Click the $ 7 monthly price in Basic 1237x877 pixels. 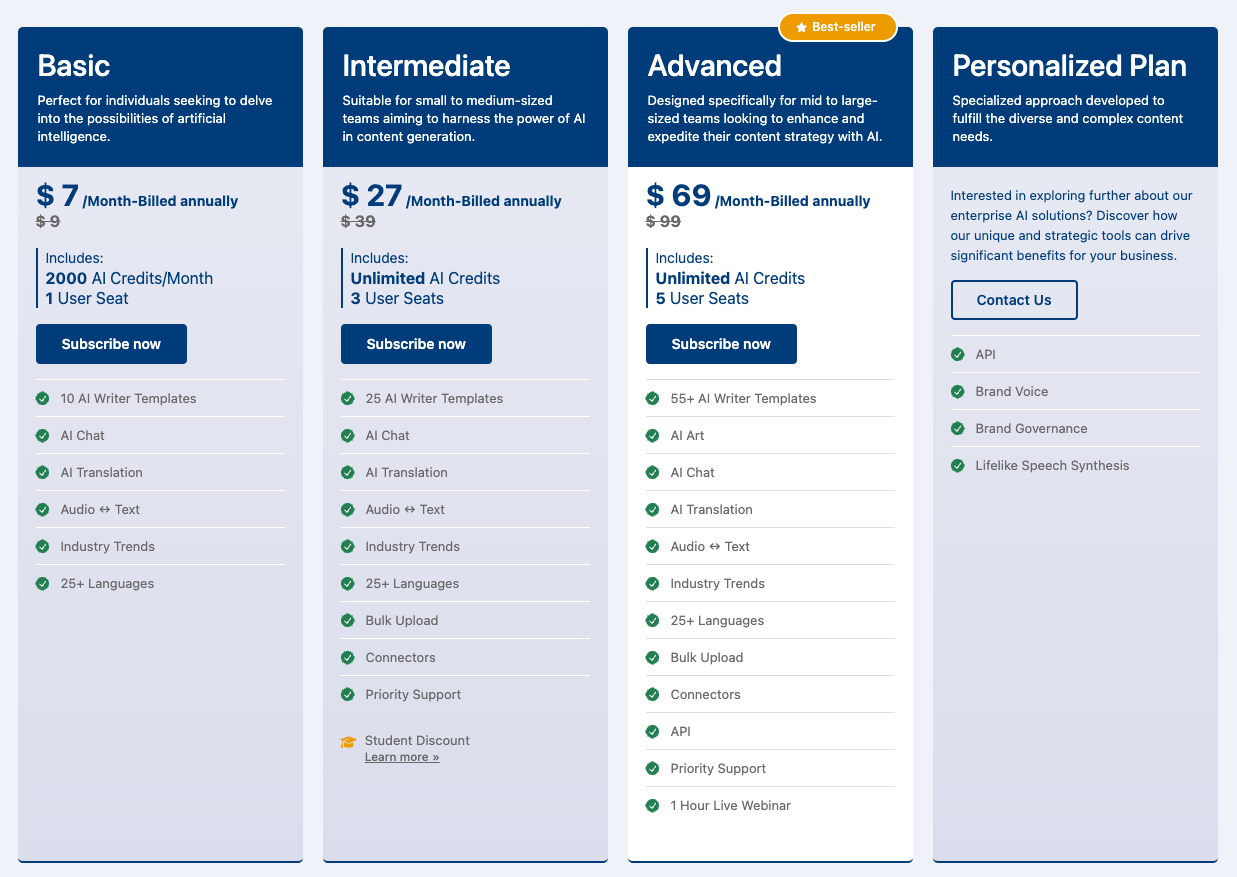pos(58,196)
